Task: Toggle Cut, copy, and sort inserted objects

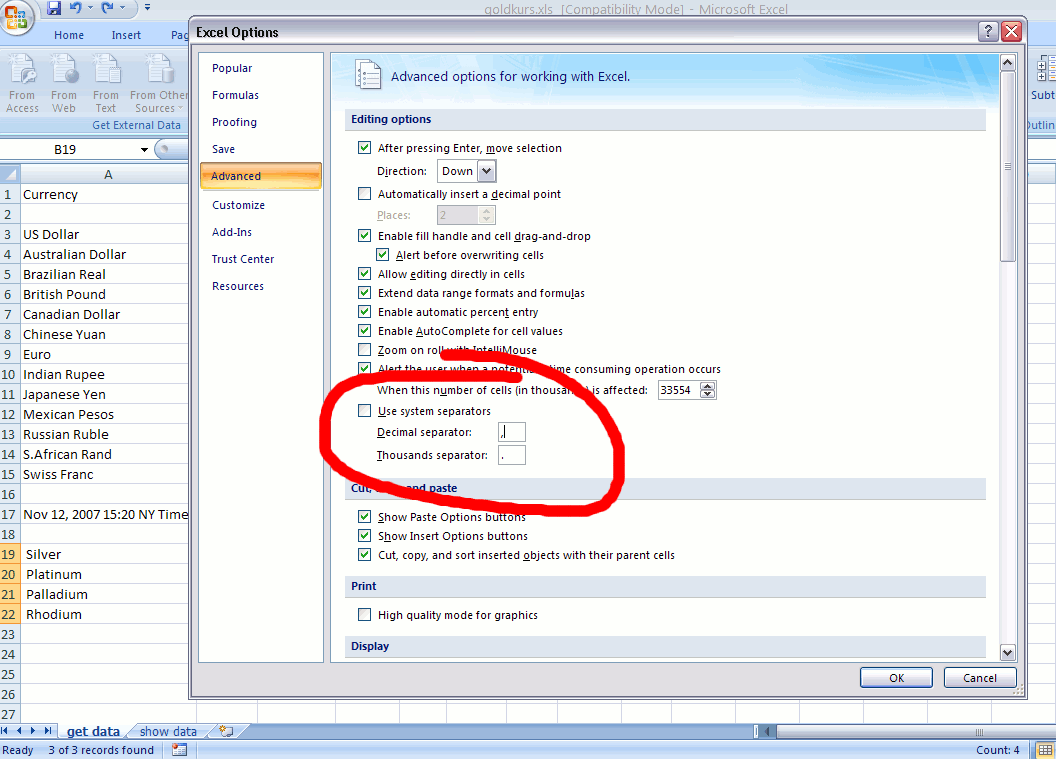Action: (364, 555)
